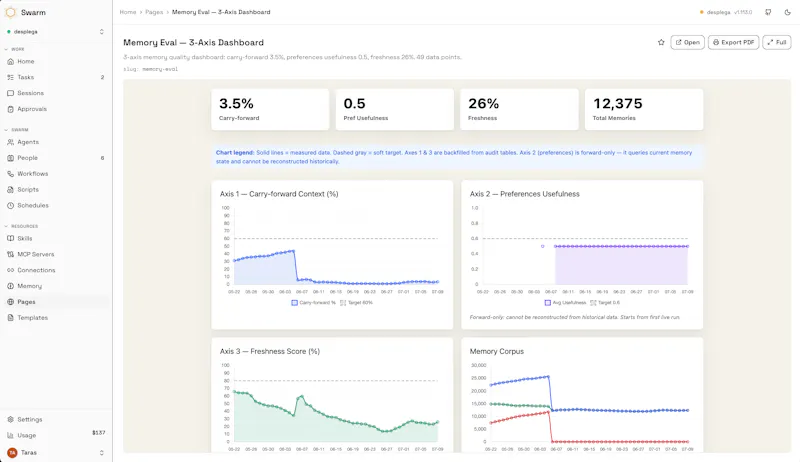Viewport: 800px width, 462px height.
Task: Toggle dark mode moon icon
Action: pyautogui.click(x=787, y=12)
